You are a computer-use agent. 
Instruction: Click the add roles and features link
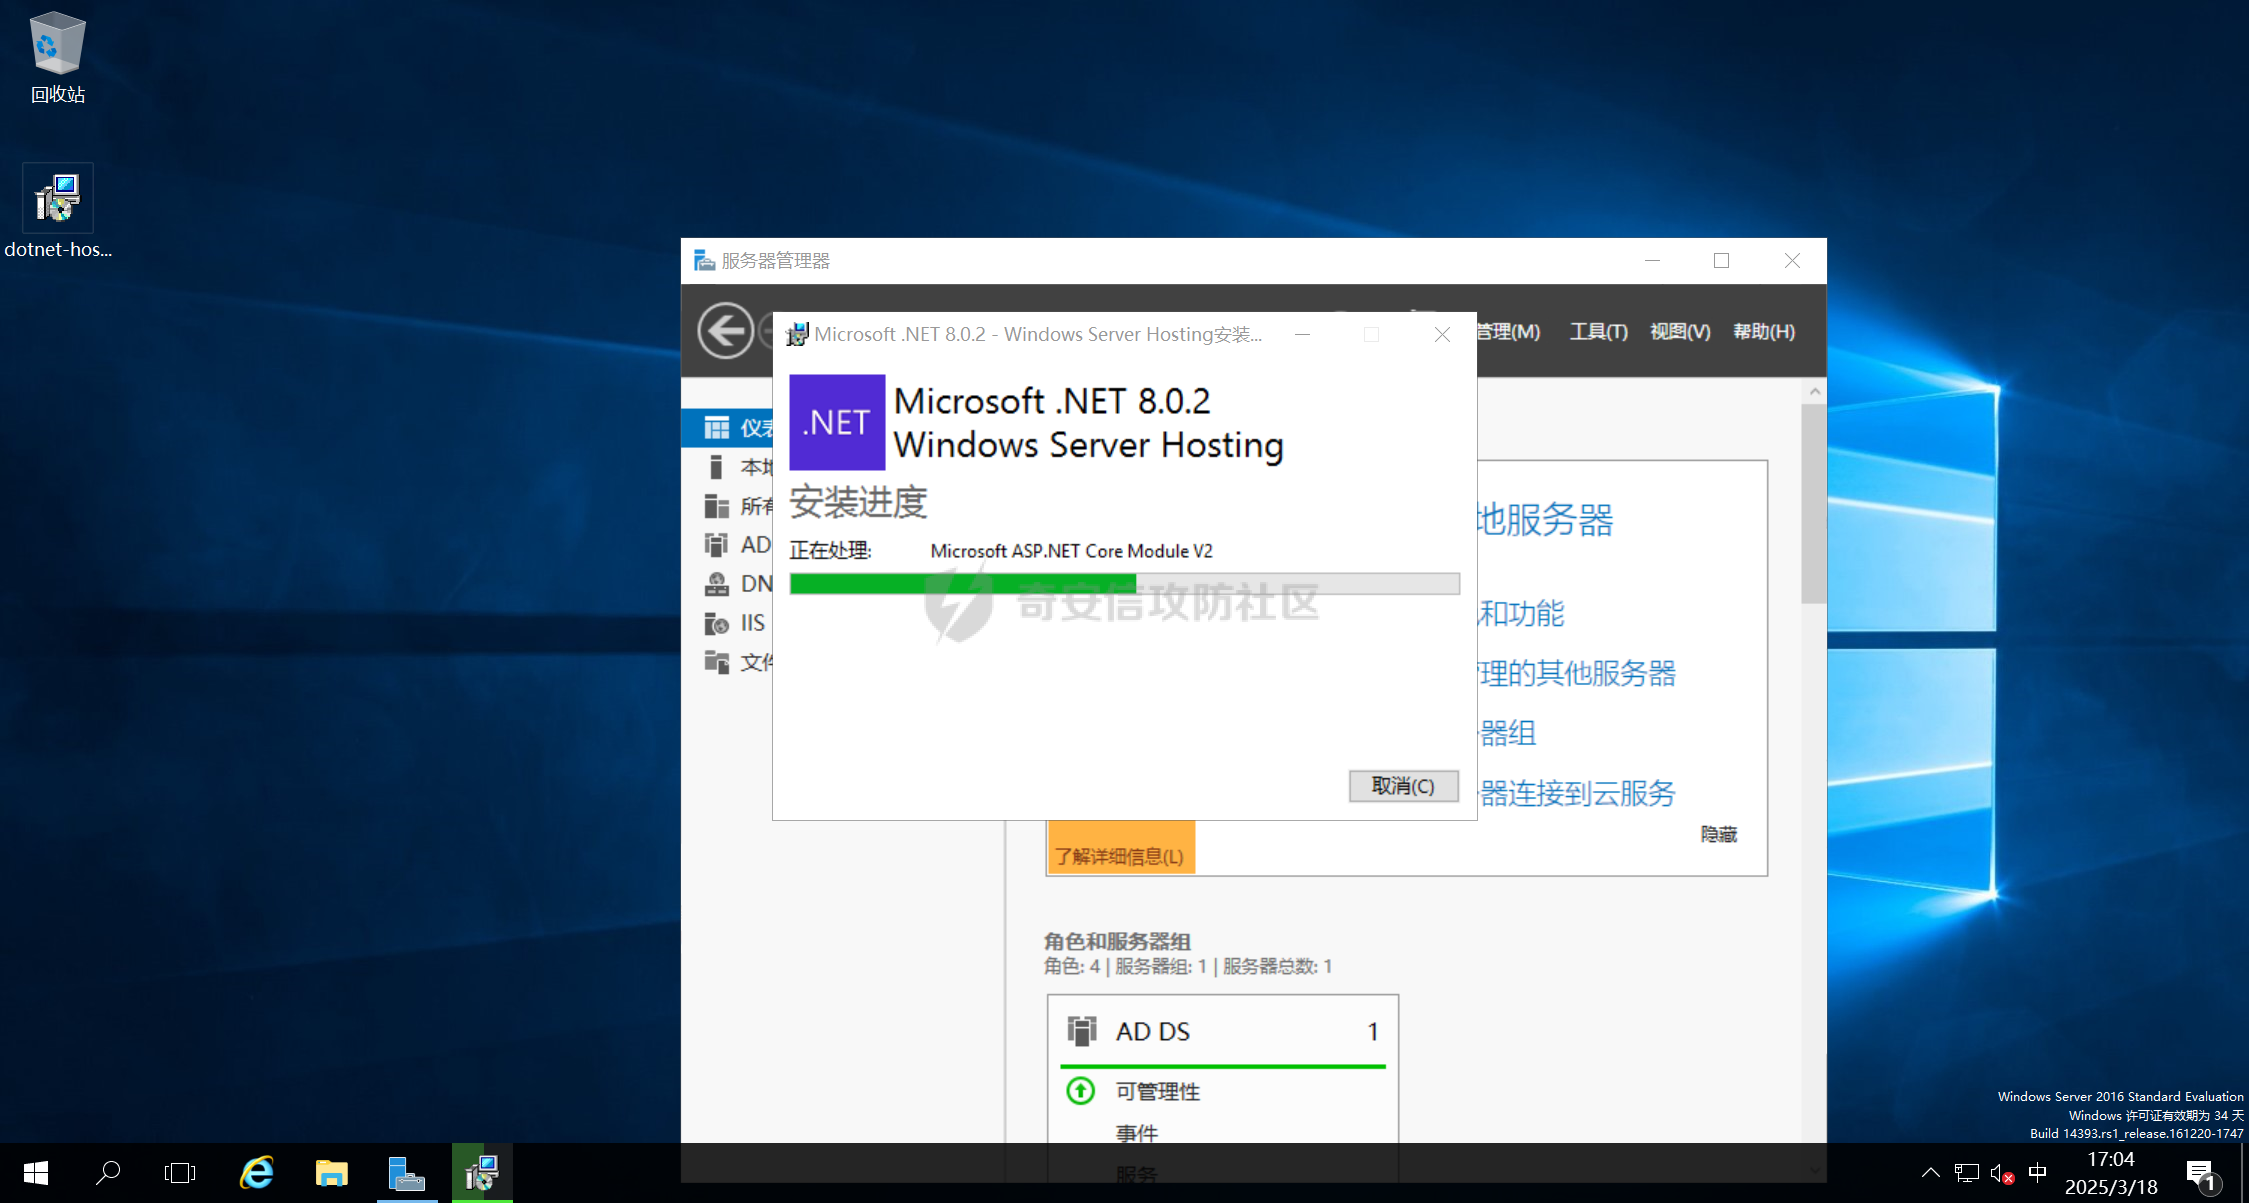1521,613
